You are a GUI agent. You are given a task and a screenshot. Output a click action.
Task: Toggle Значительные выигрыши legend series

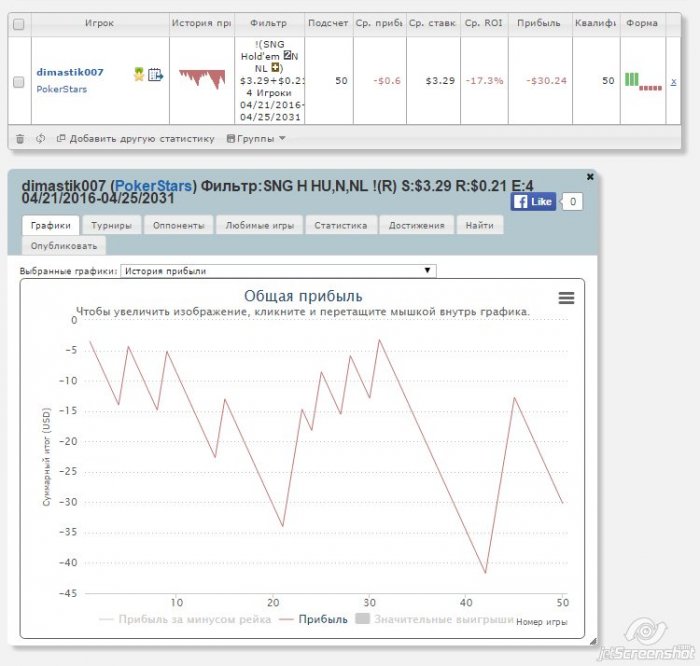click(x=434, y=620)
